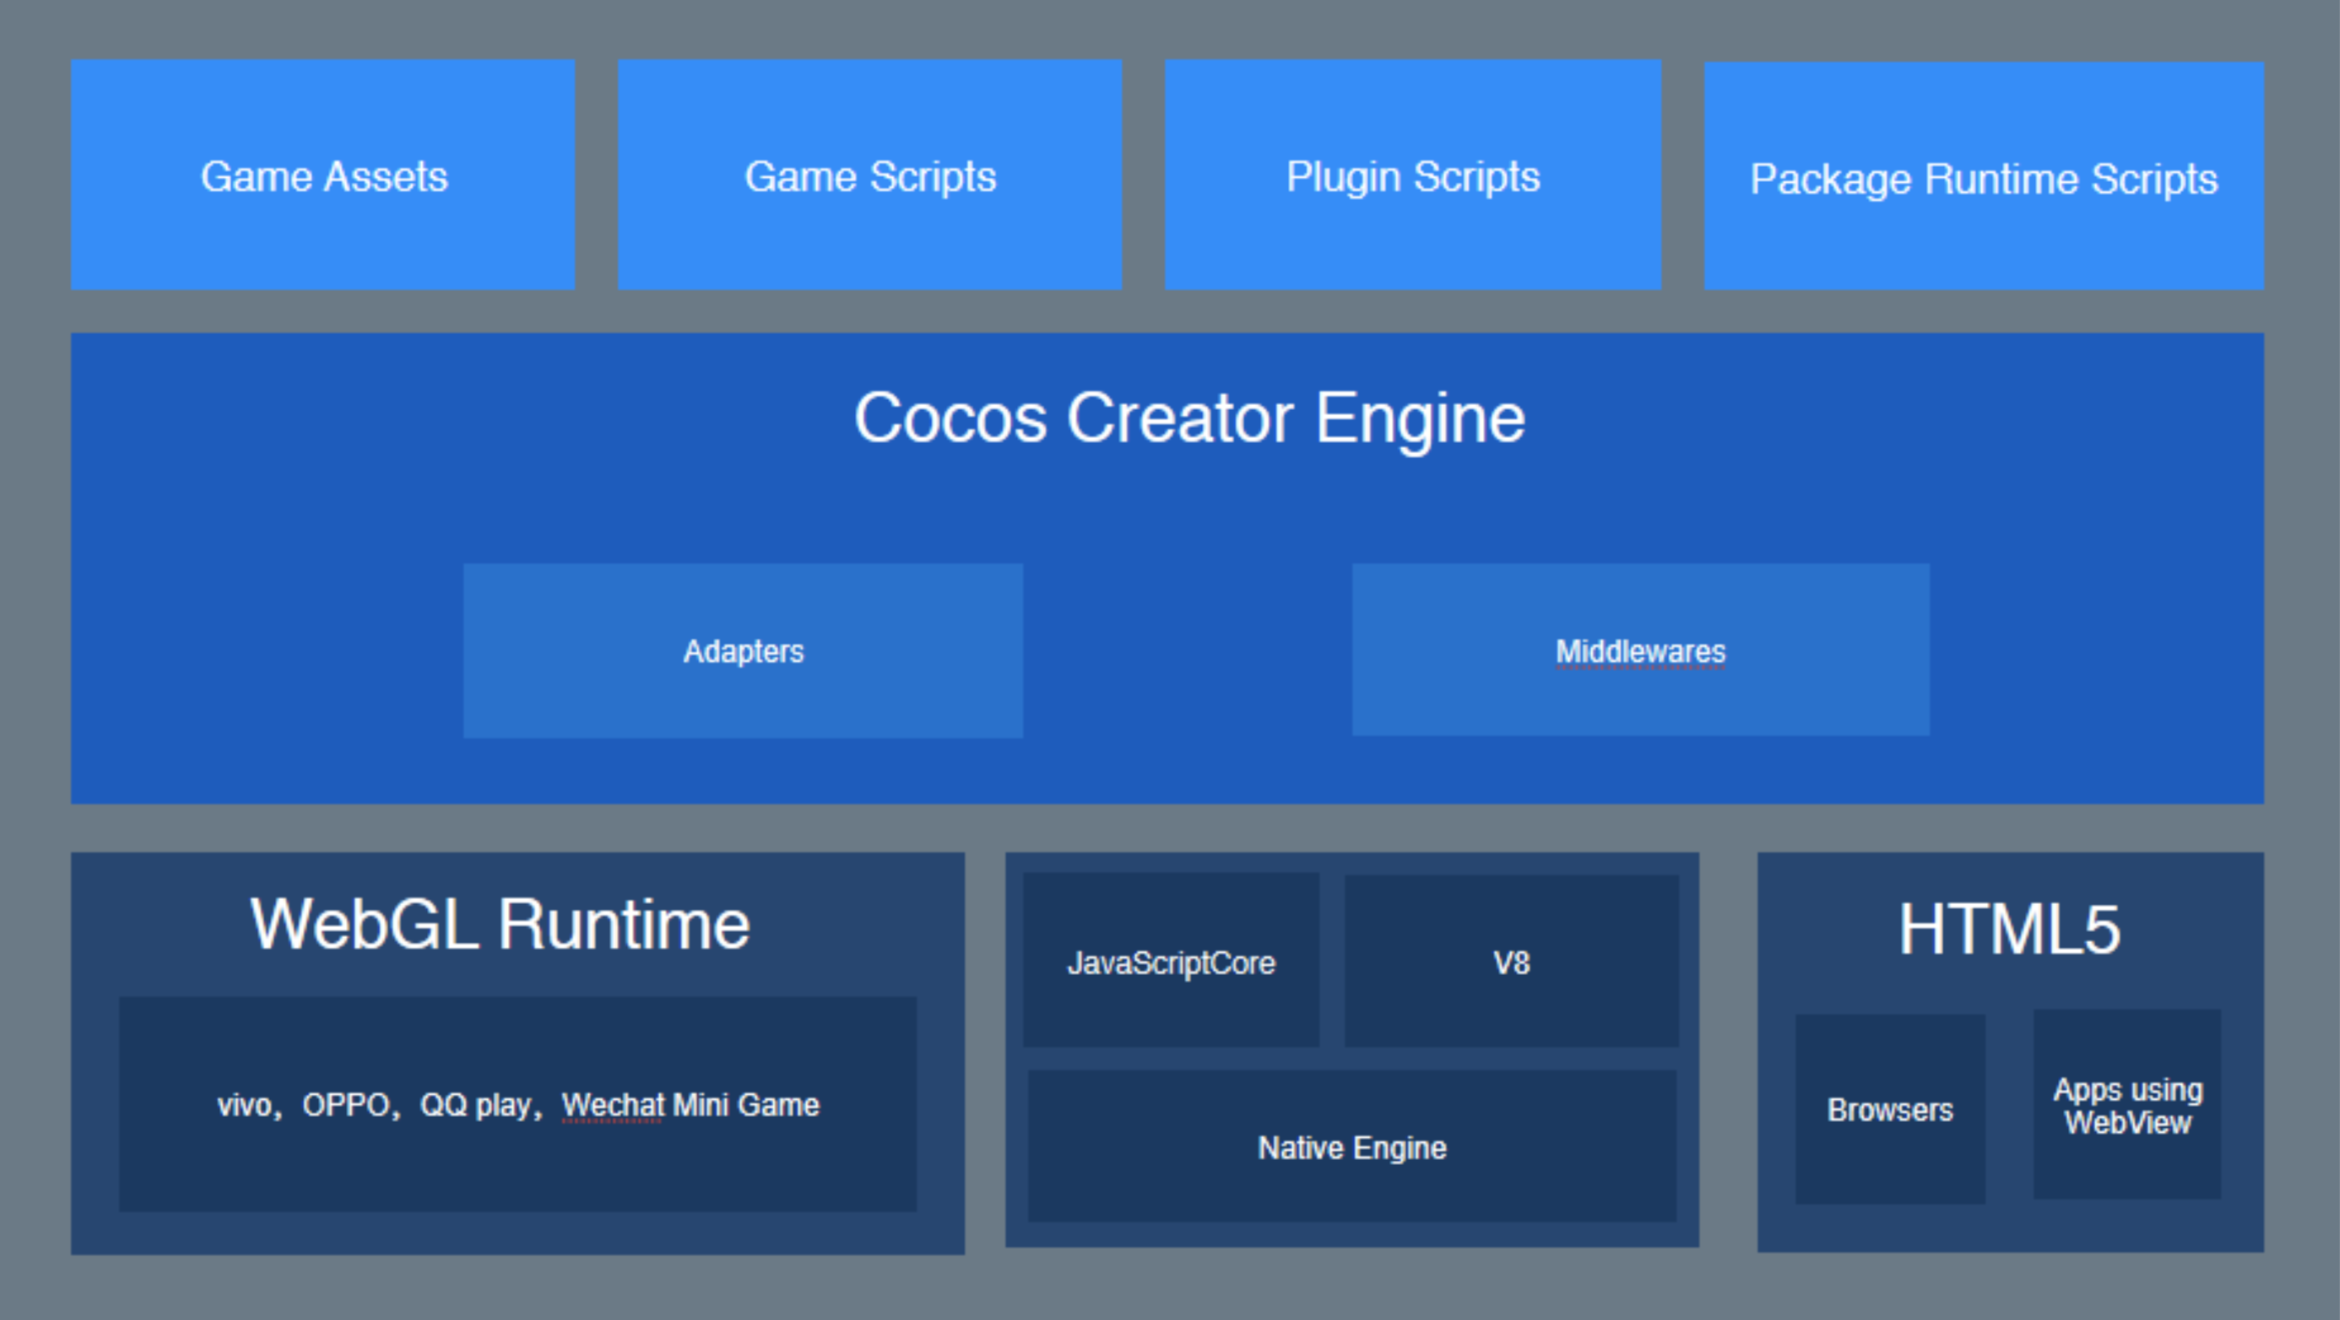
Task: Click the Middlewares box
Action: coord(1640,651)
